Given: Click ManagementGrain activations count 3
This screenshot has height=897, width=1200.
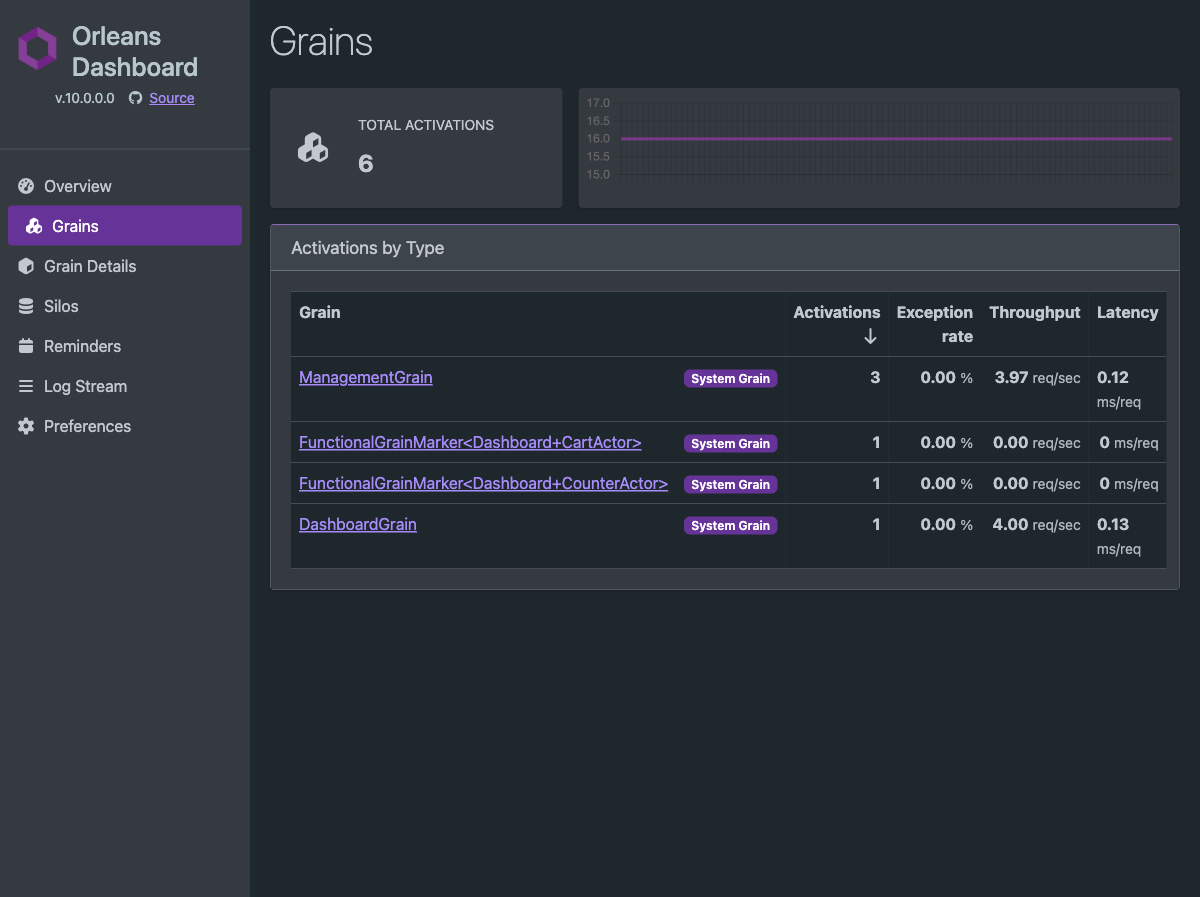Looking at the screenshot, I should tap(875, 378).
